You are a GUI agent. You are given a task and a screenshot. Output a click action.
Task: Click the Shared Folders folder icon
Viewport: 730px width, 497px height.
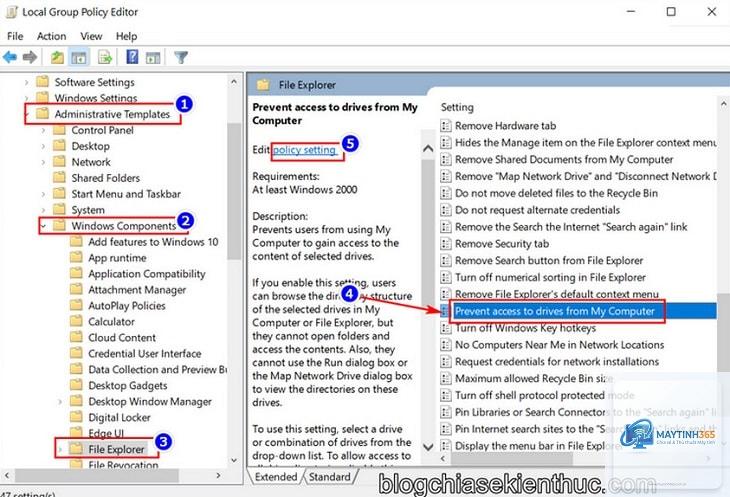(59, 177)
